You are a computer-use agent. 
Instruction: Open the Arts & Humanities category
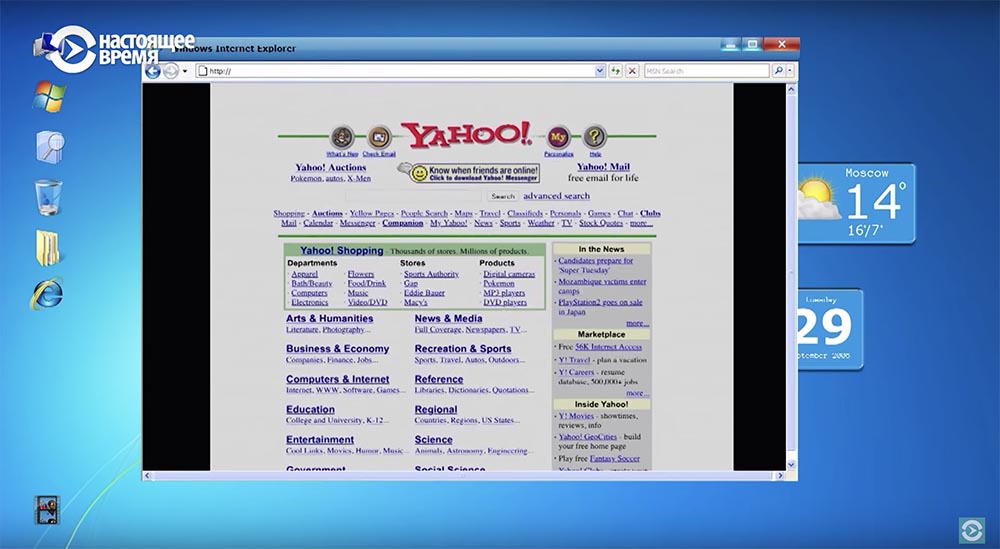[x=330, y=318]
